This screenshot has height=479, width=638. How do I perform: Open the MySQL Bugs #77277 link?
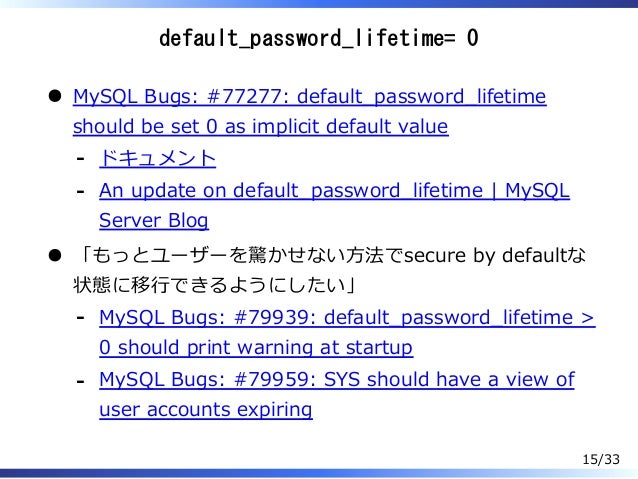[309, 97]
